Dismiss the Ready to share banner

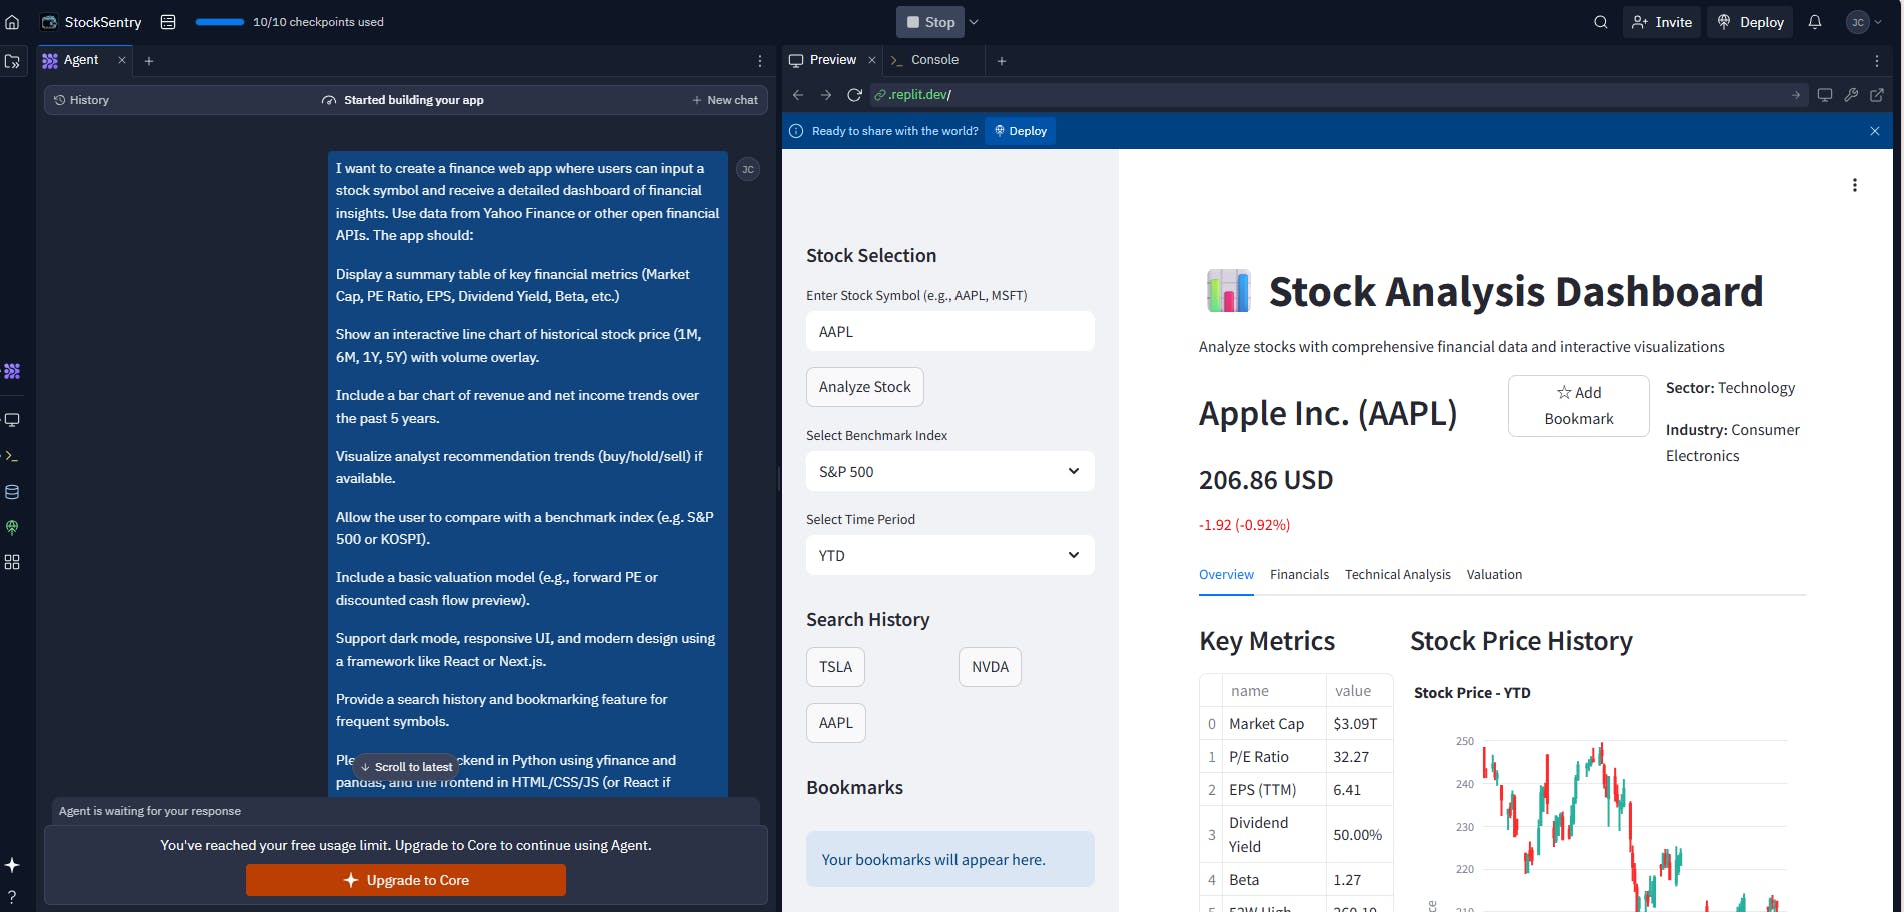click(1875, 131)
